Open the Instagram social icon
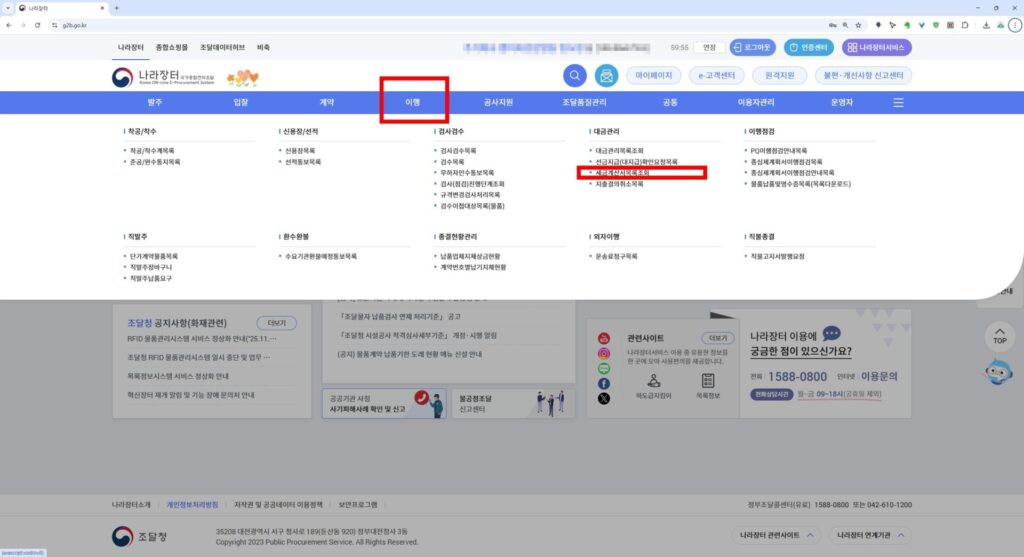This screenshot has width=1024, height=557. point(603,353)
